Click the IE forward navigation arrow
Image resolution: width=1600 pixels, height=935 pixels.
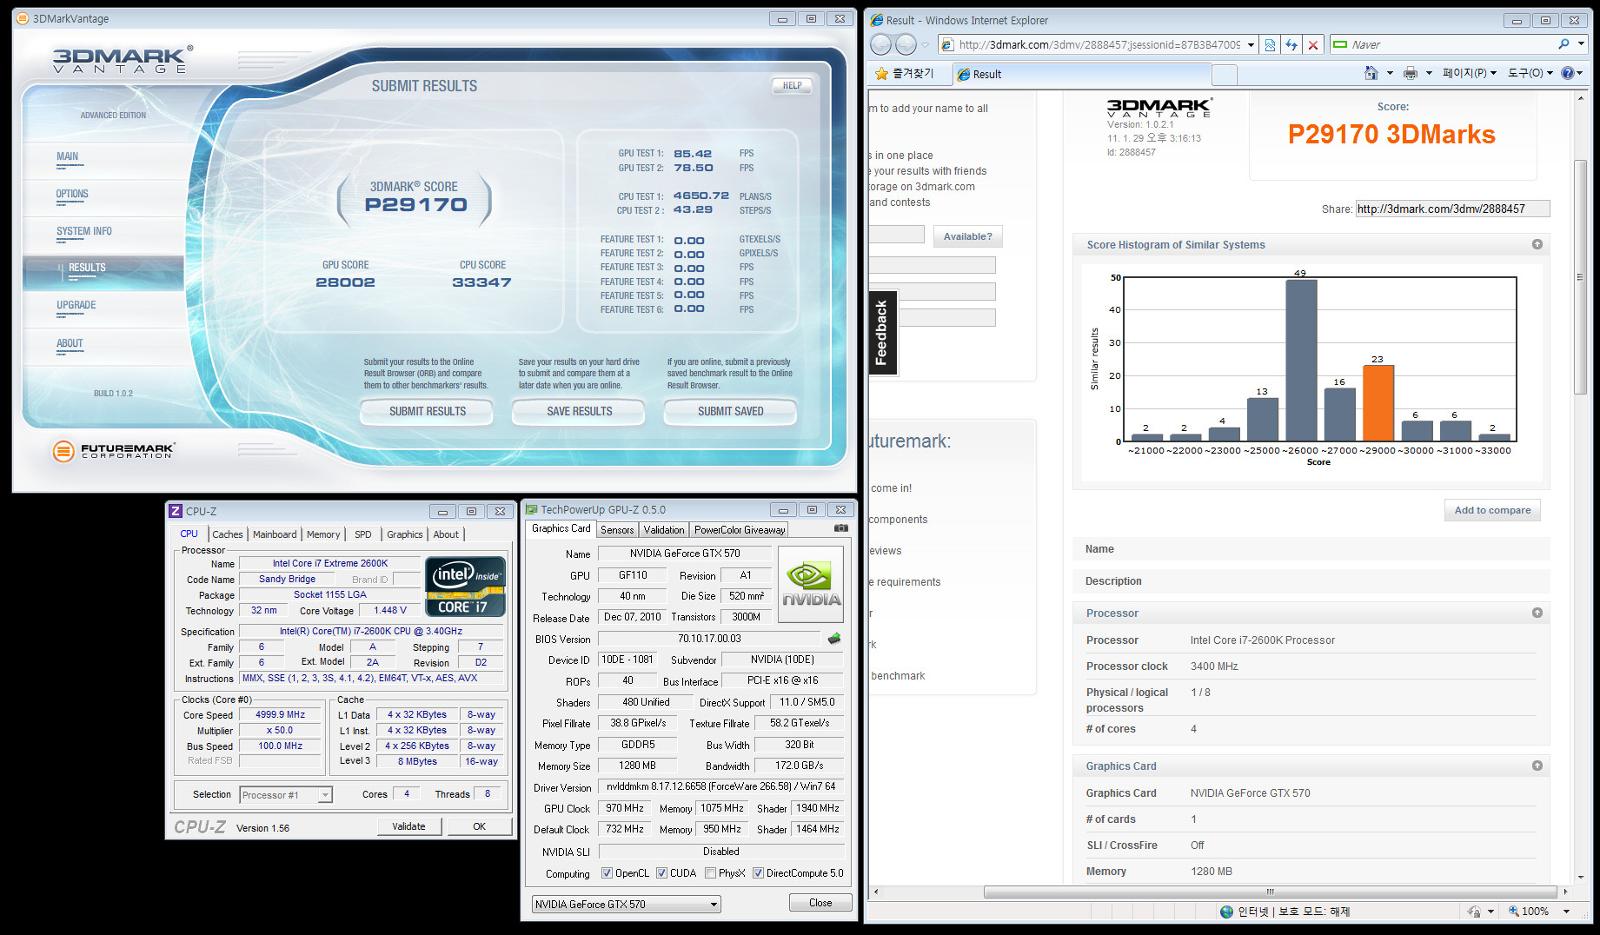(x=905, y=44)
